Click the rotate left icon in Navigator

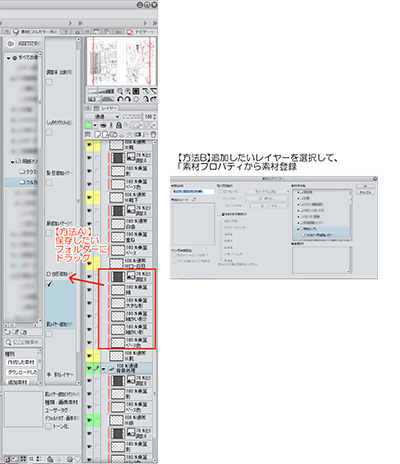(x=121, y=99)
